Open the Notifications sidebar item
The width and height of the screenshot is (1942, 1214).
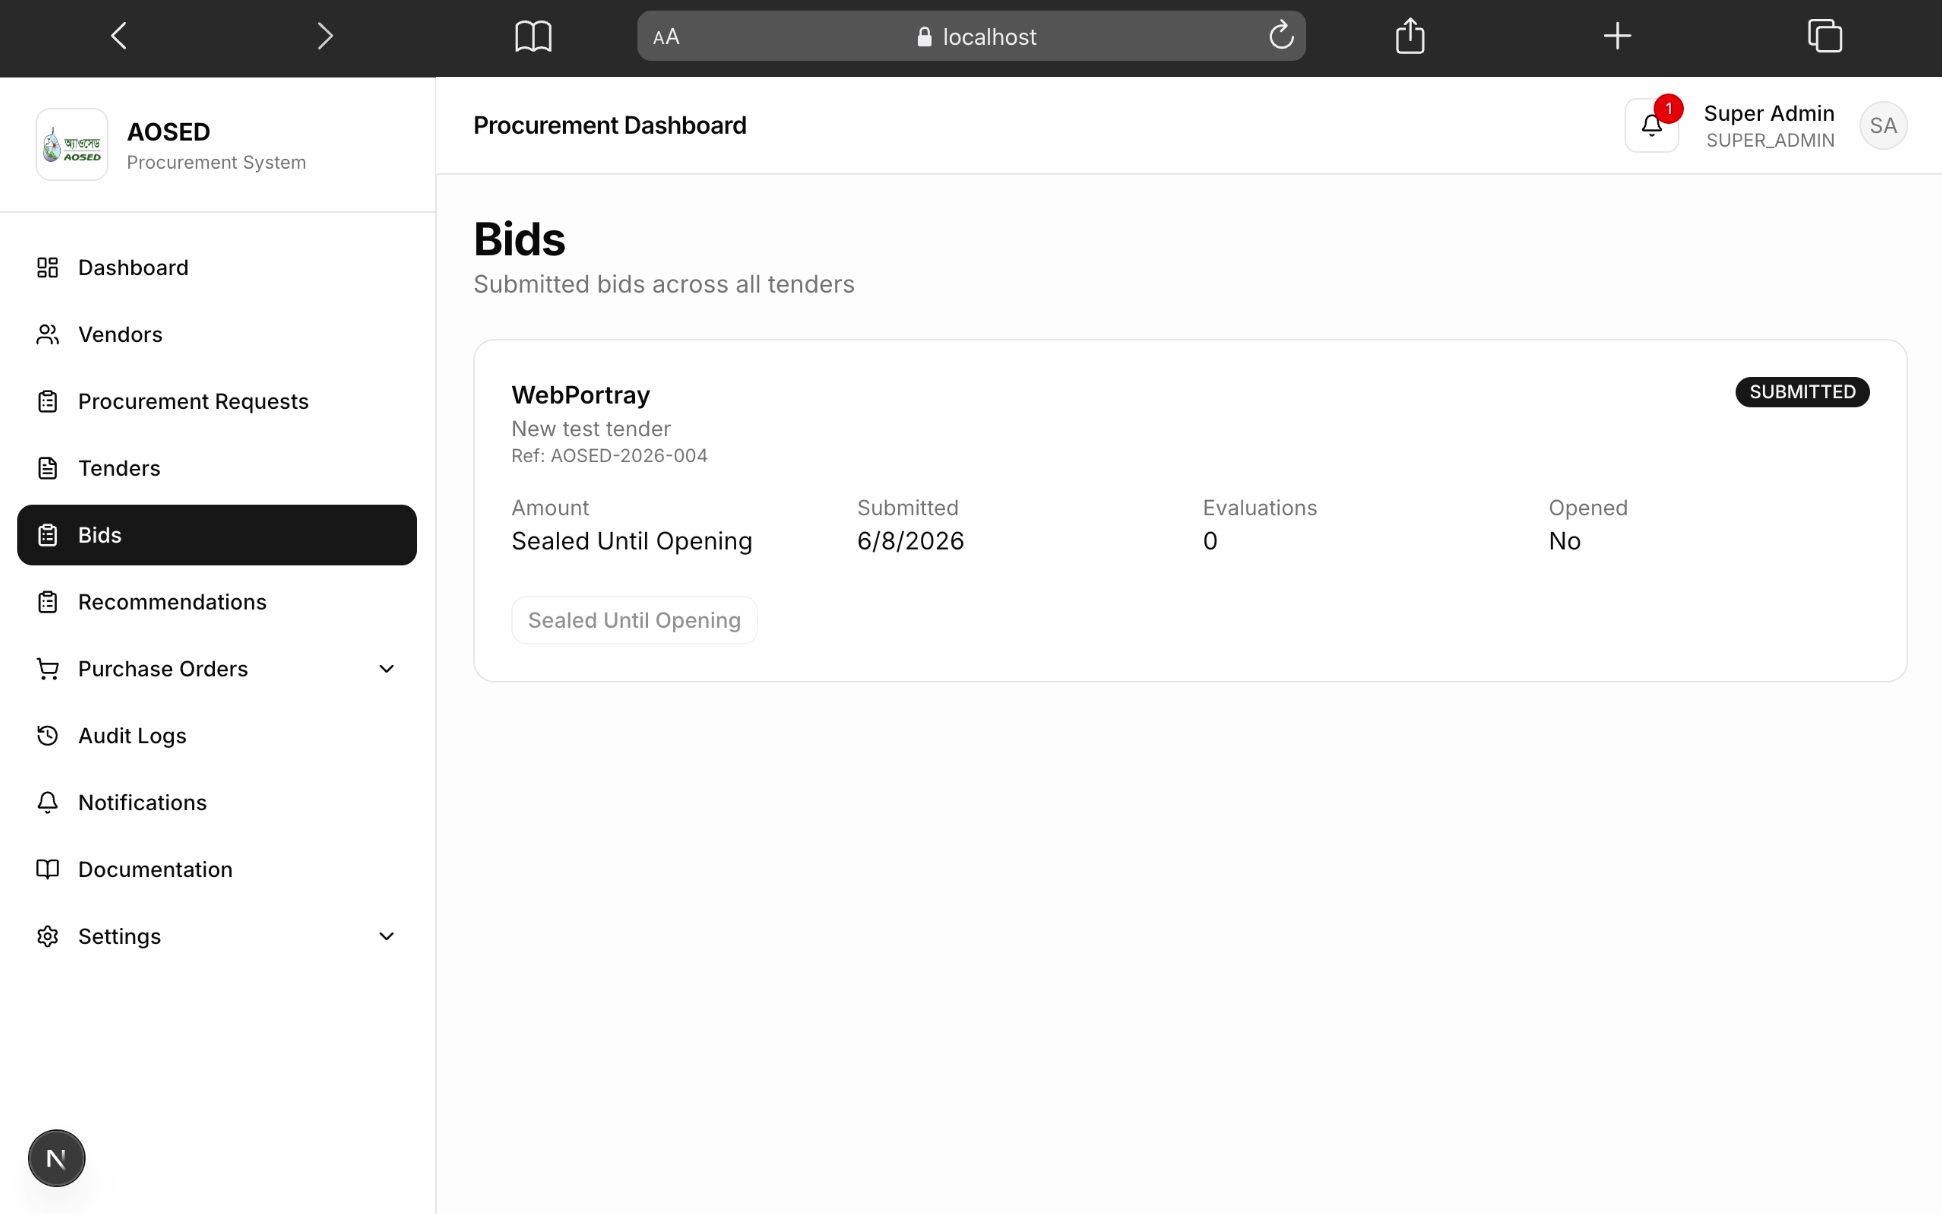pos(217,803)
